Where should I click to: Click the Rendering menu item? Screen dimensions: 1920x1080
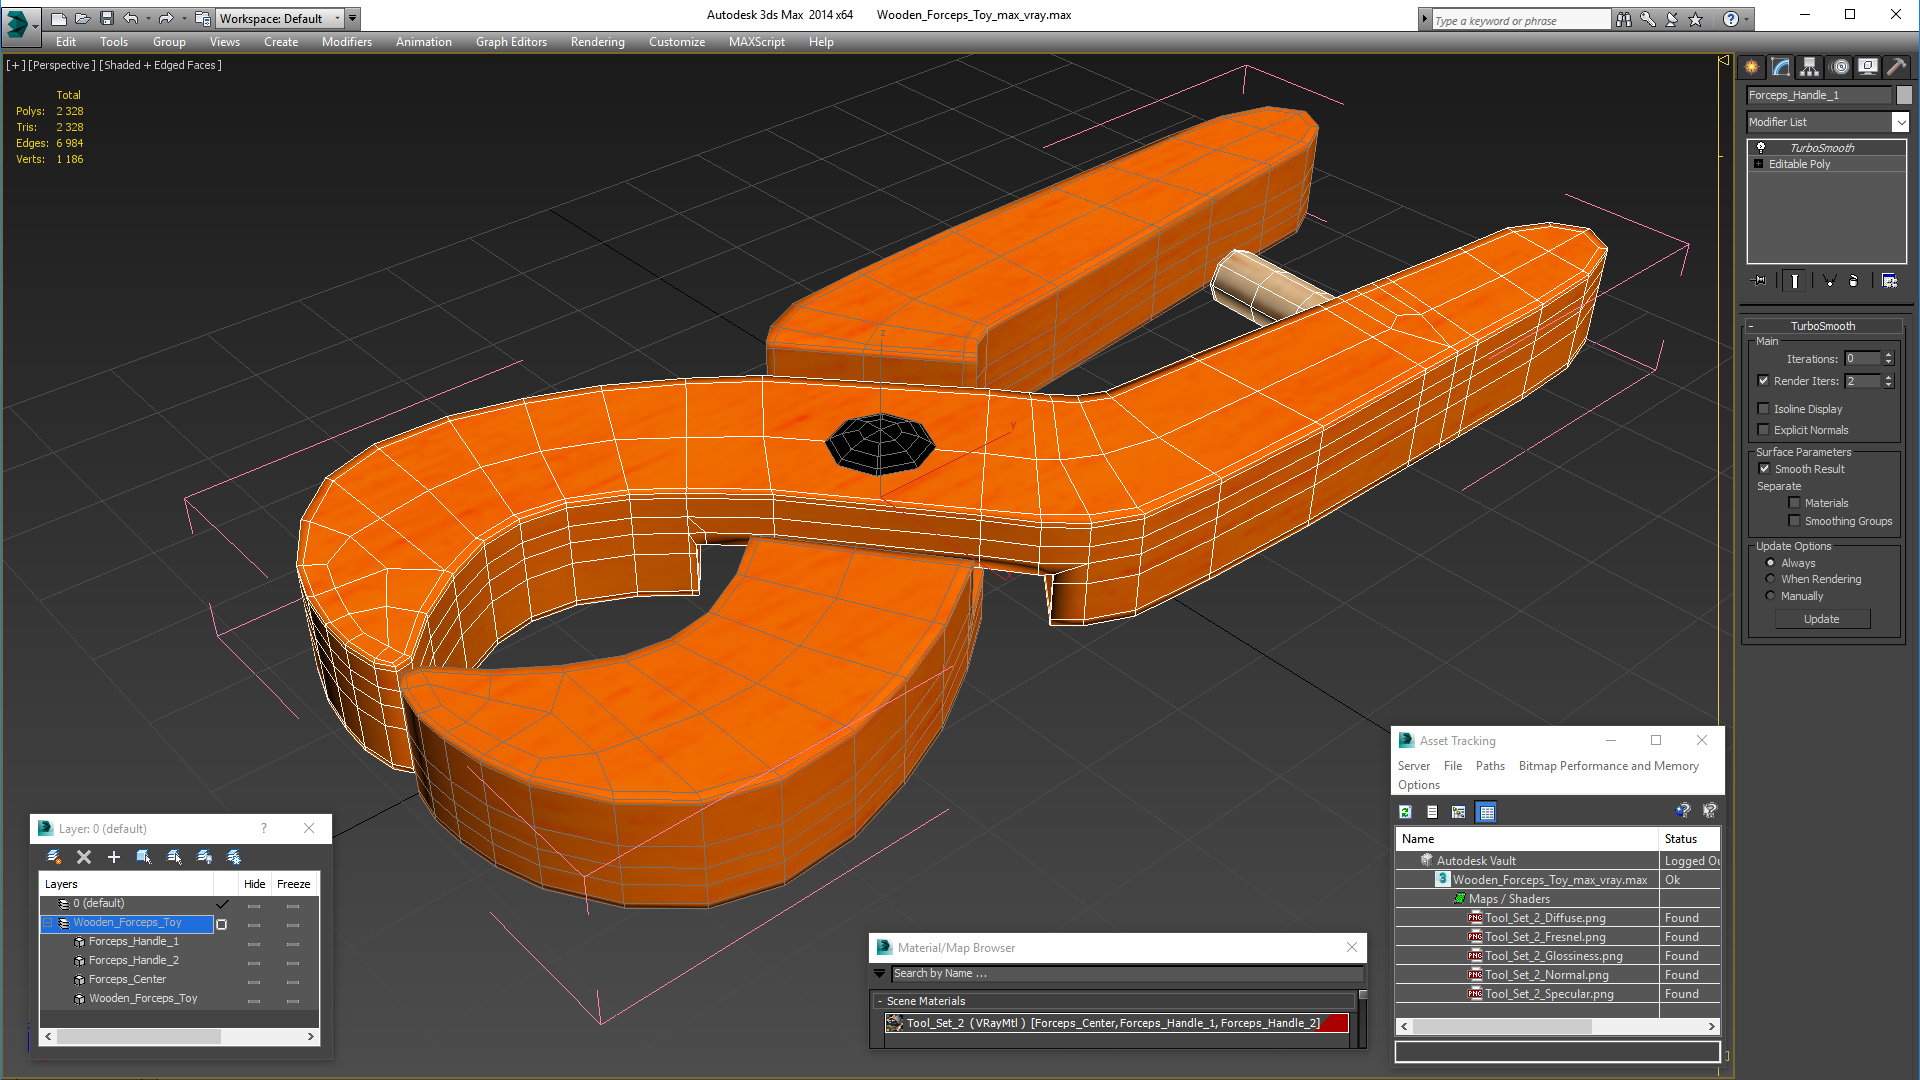[x=596, y=42]
